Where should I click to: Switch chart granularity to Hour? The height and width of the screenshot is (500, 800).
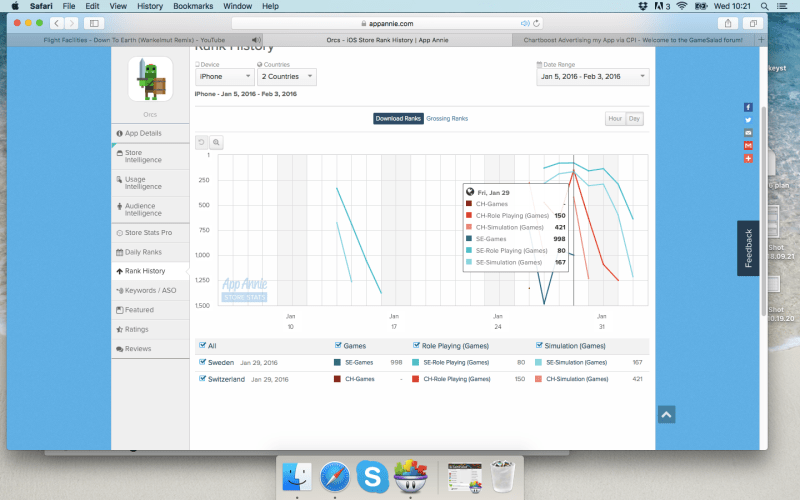point(615,118)
